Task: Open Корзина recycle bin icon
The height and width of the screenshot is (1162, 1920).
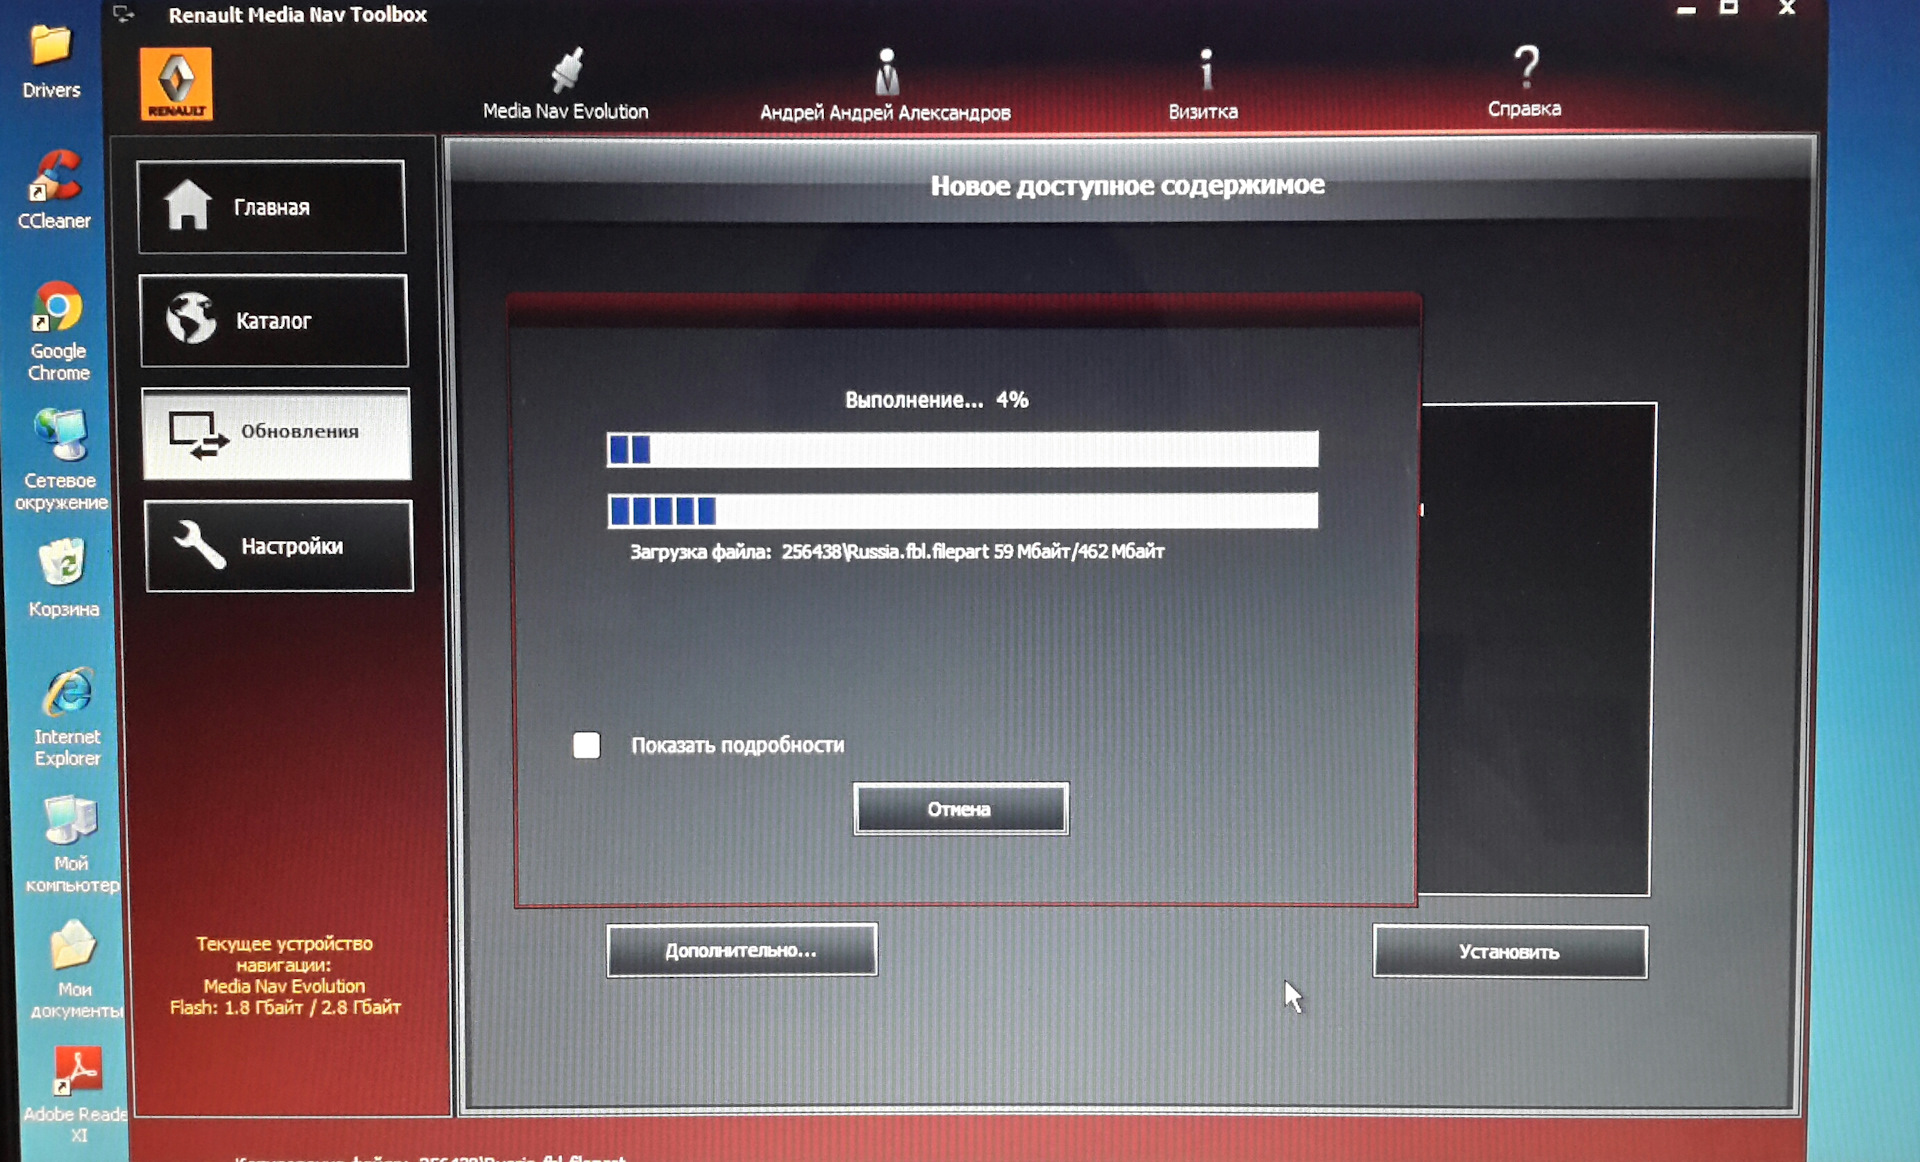Action: (63, 564)
